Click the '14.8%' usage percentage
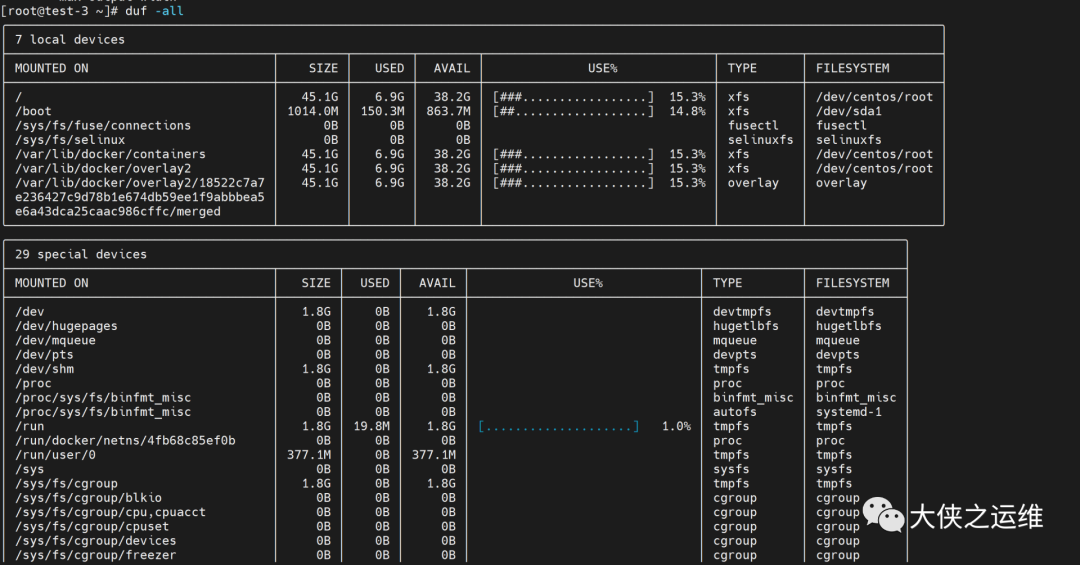The height and width of the screenshot is (565, 1080). [687, 111]
